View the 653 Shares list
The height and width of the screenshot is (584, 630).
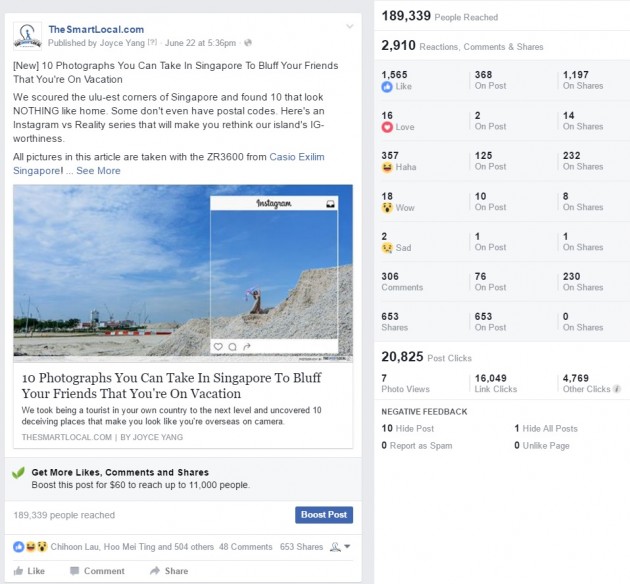tap(301, 547)
